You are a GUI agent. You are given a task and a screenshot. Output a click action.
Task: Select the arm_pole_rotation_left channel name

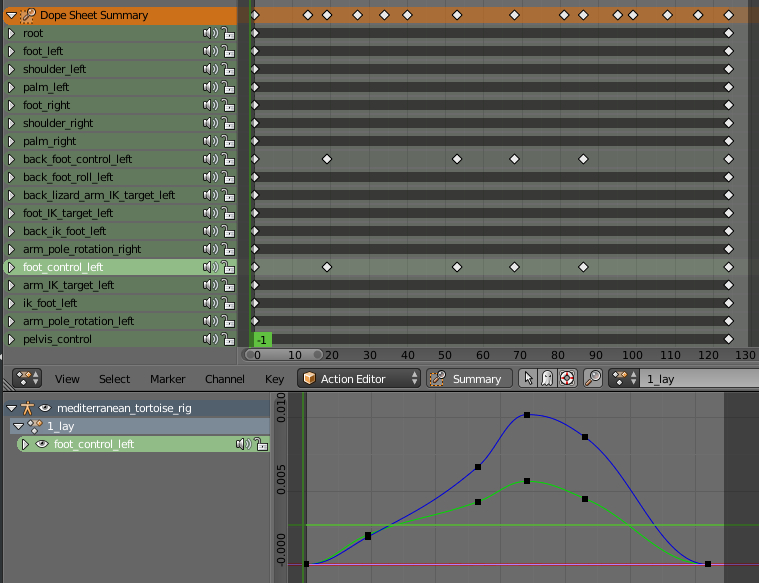pyautogui.click(x=78, y=321)
